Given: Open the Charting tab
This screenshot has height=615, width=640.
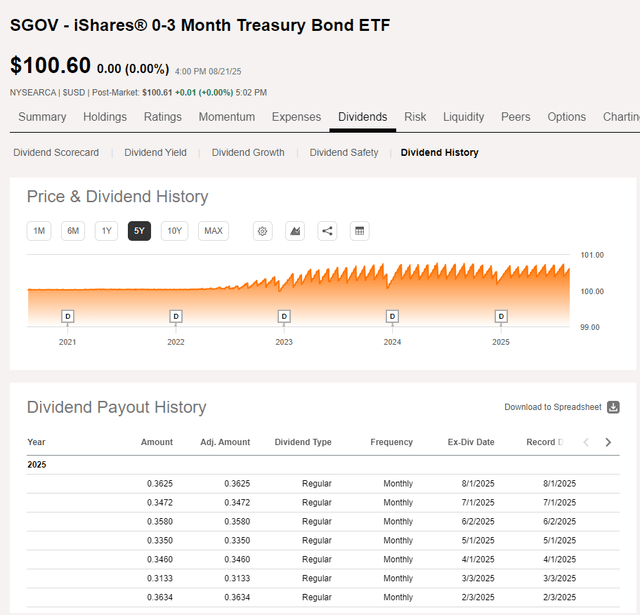Looking at the screenshot, I should (621, 117).
